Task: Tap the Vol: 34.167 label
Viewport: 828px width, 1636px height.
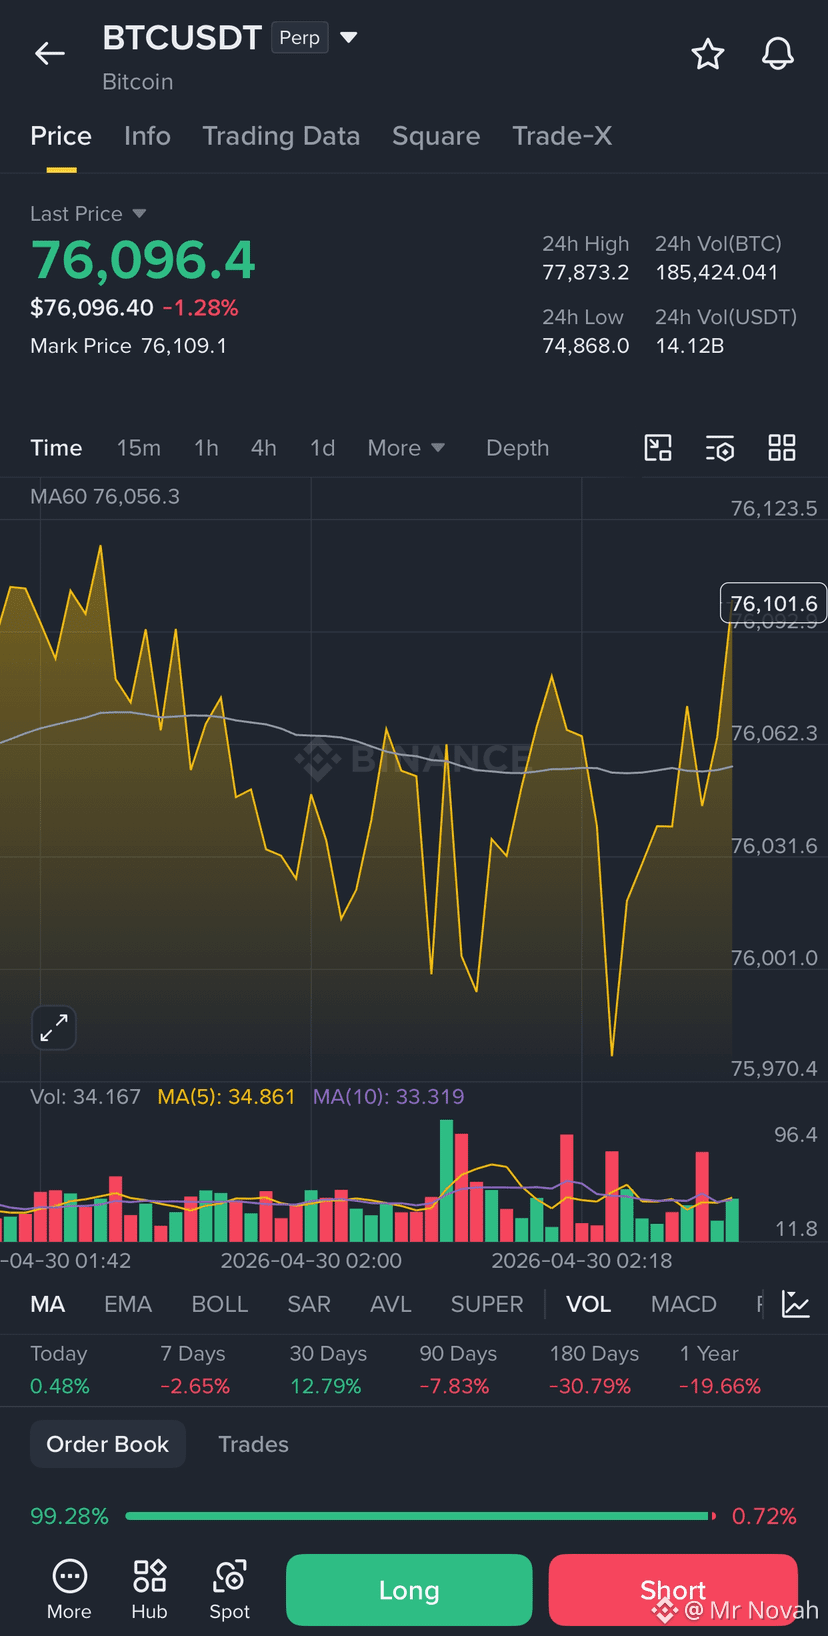Action: coord(85,1097)
